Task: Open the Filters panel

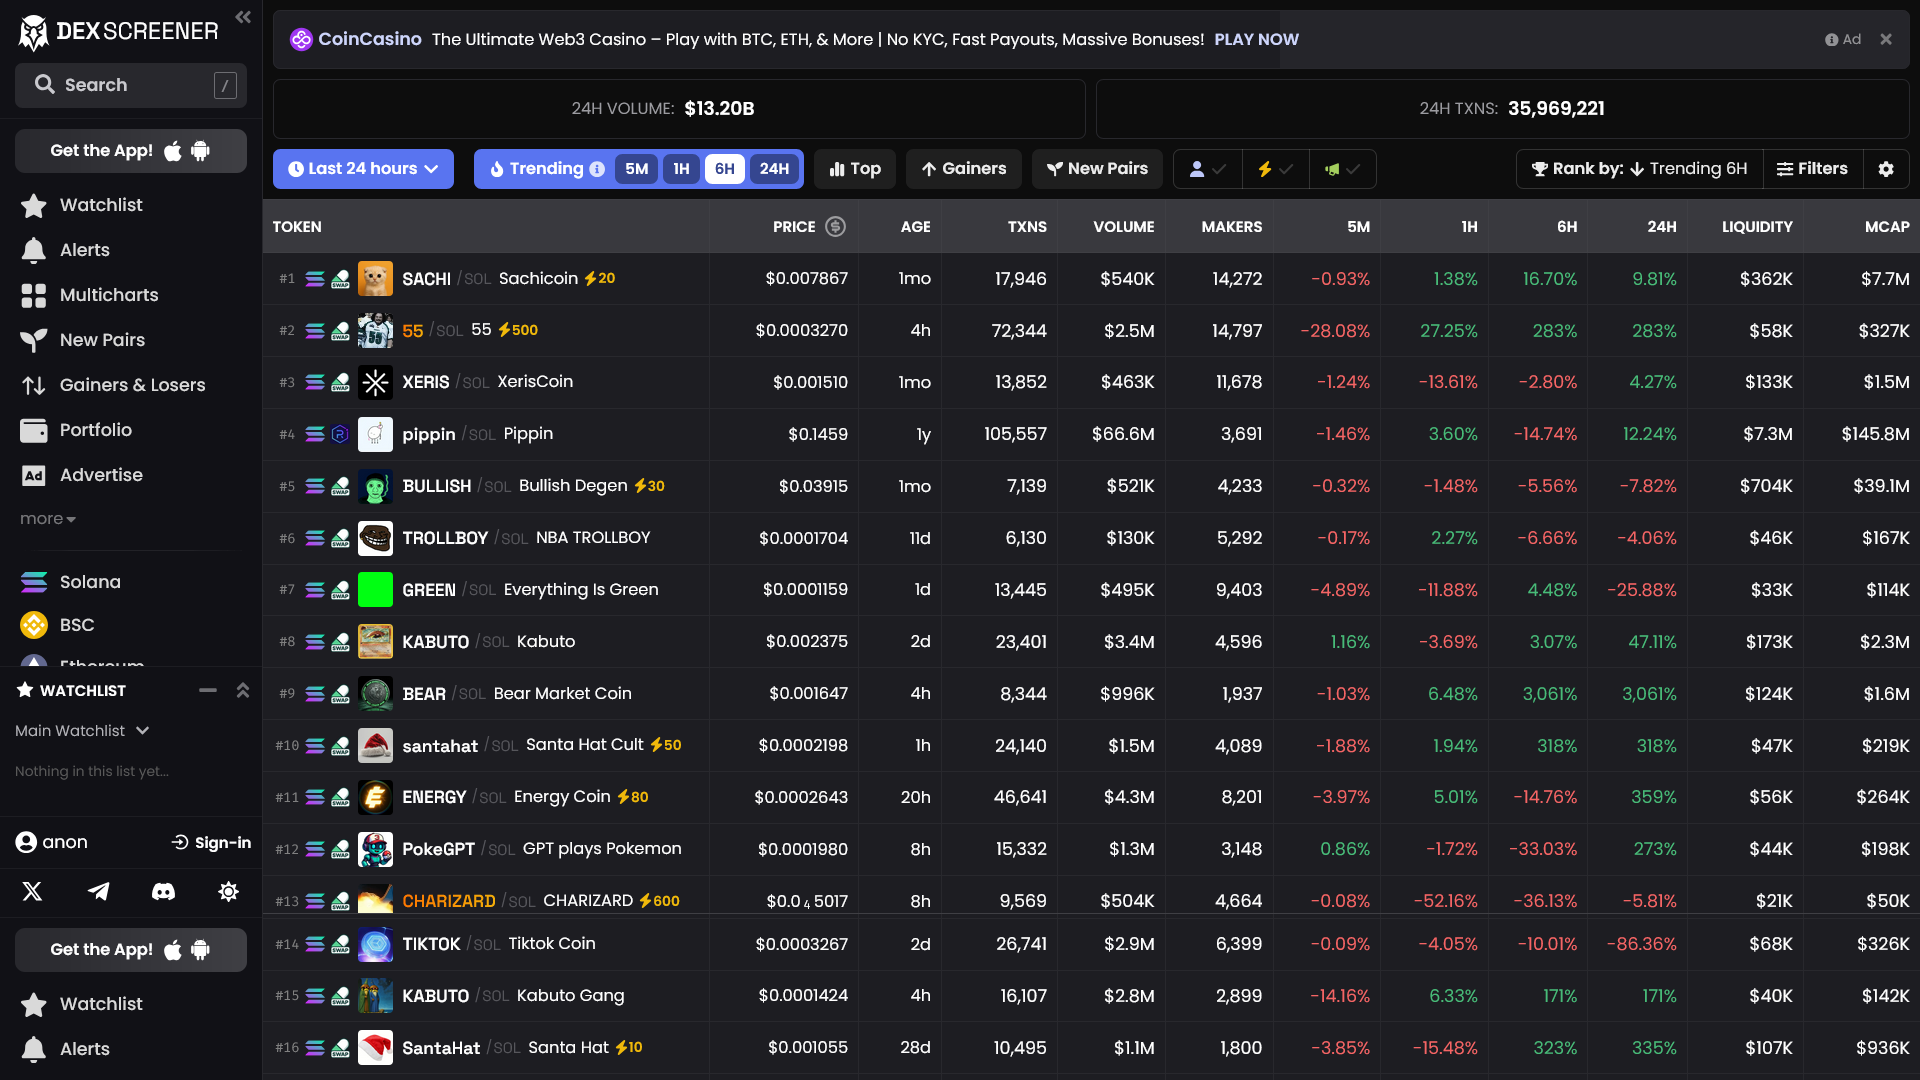Action: (1812, 169)
